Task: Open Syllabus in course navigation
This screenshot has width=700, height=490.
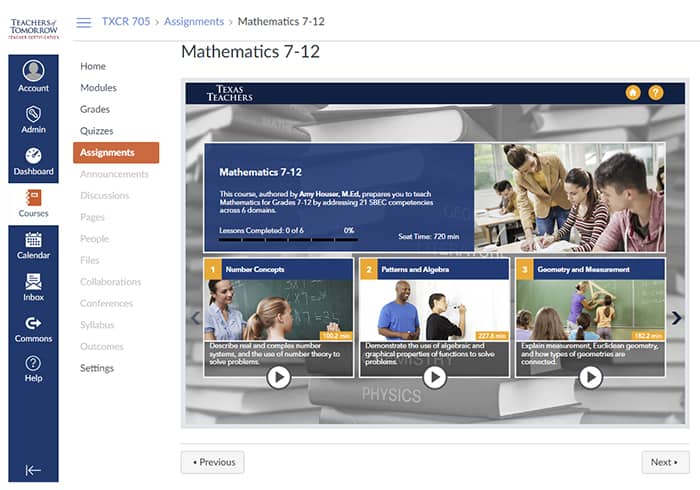Action: (x=97, y=325)
